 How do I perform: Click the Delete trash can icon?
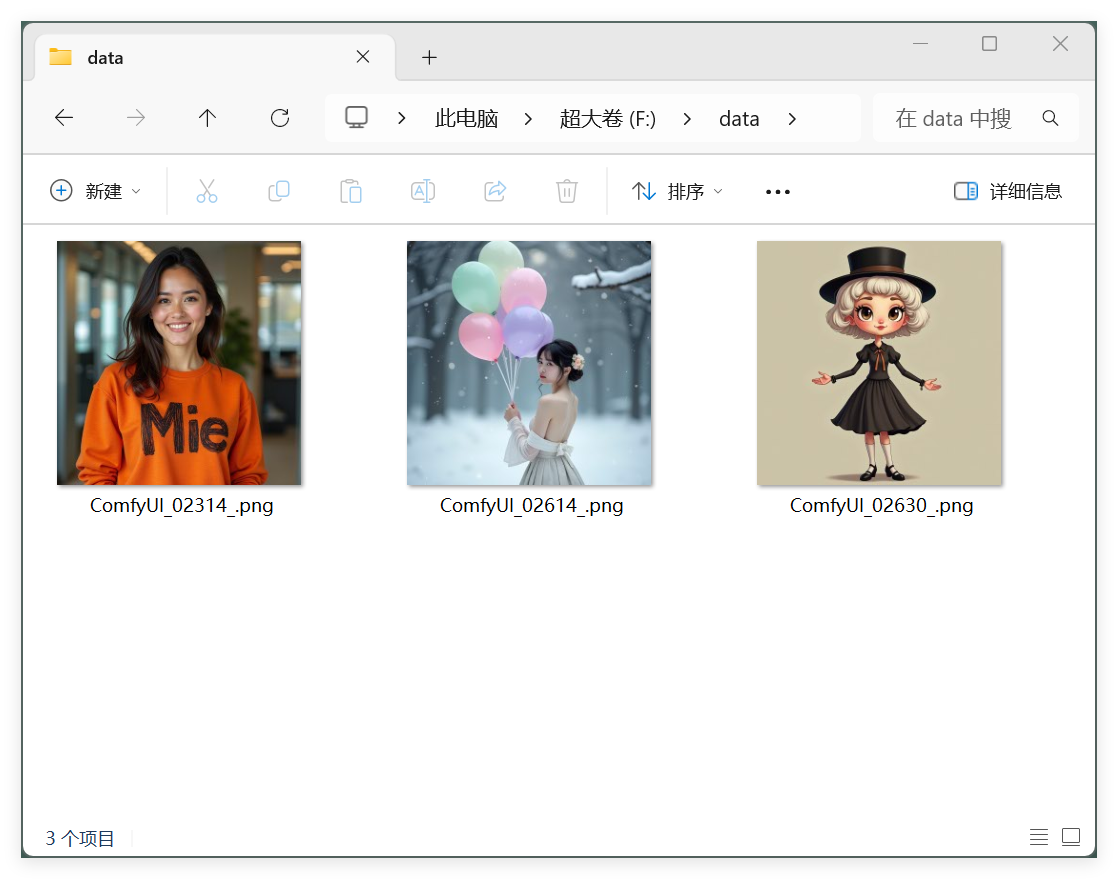coord(567,191)
